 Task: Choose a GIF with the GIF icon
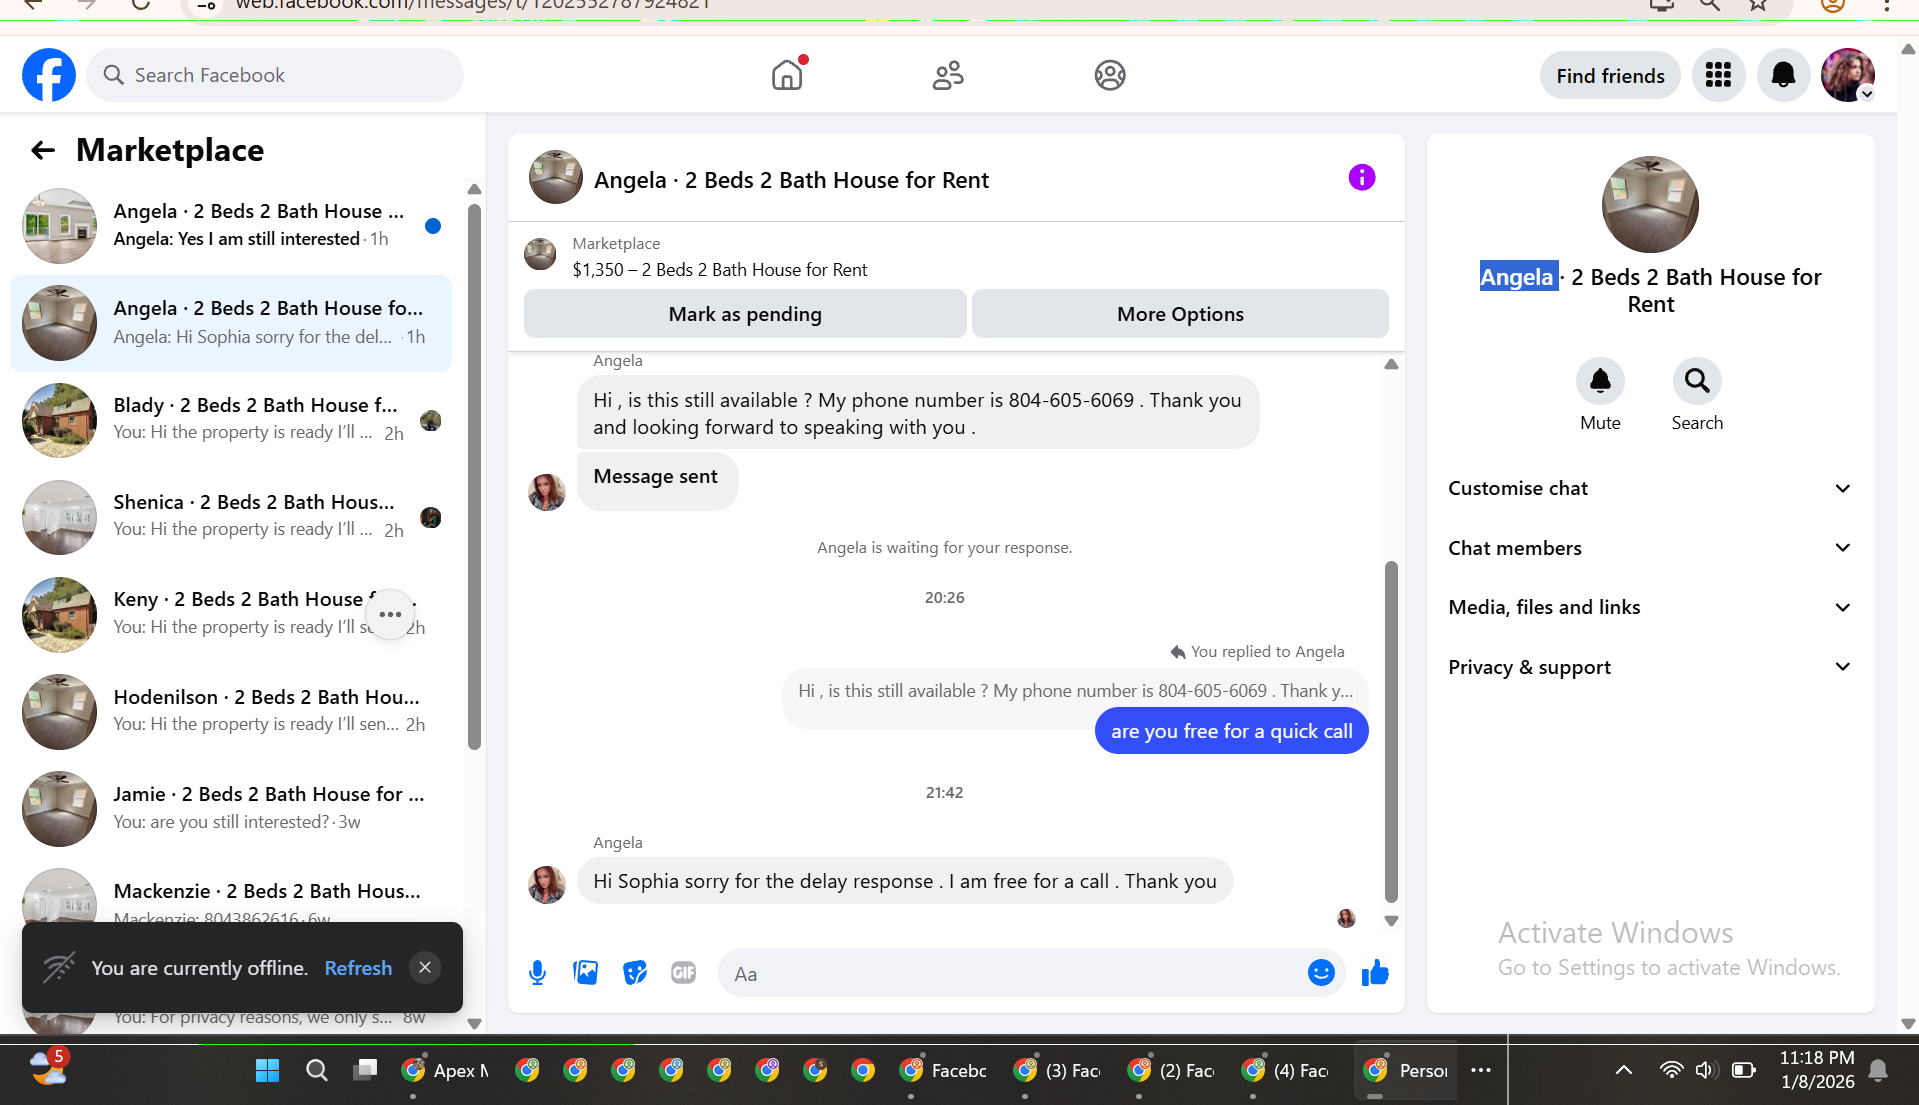coord(683,973)
